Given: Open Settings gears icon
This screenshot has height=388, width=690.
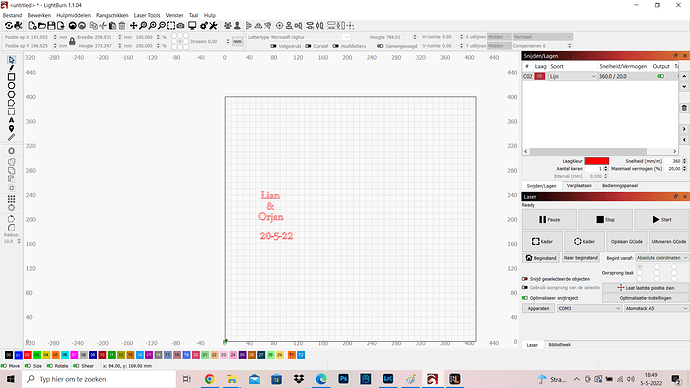Looking at the screenshot, I should (x=204, y=26).
